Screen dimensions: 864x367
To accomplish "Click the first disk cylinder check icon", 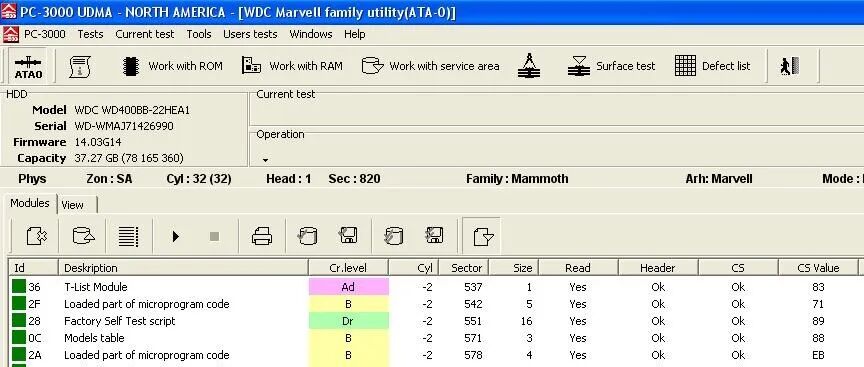I will (x=307, y=236).
